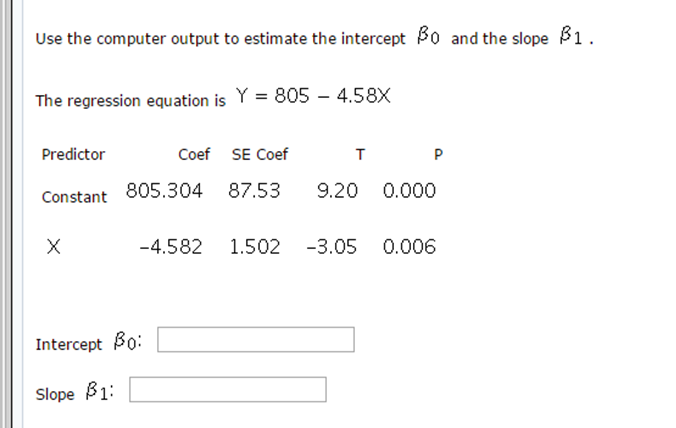Screen dimensions: 676x428
Task: Click the SE Coef column header
Action: pyautogui.click(x=259, y=154)
